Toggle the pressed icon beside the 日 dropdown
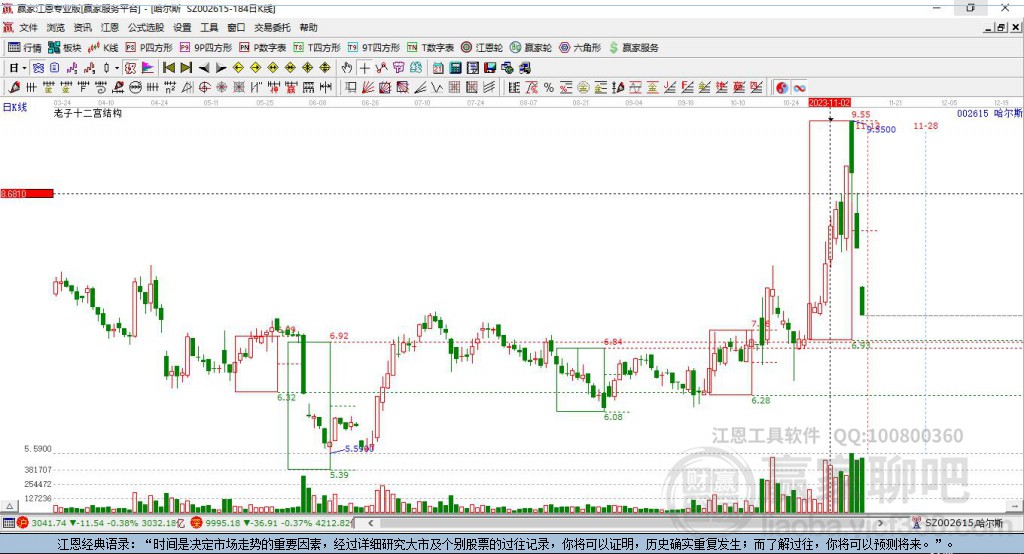This screenshot has height=554, width=1024. 39,68
